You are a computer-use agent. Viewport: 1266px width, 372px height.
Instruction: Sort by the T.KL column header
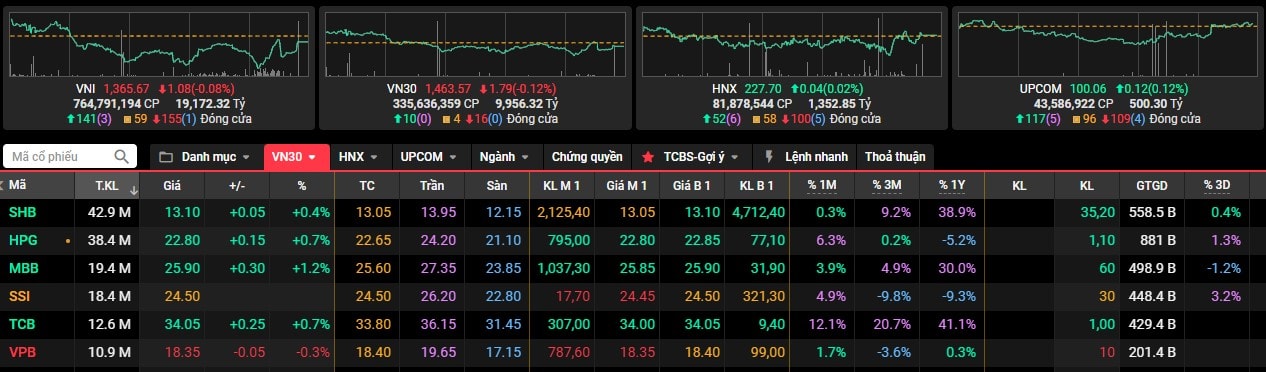(106, 185)
